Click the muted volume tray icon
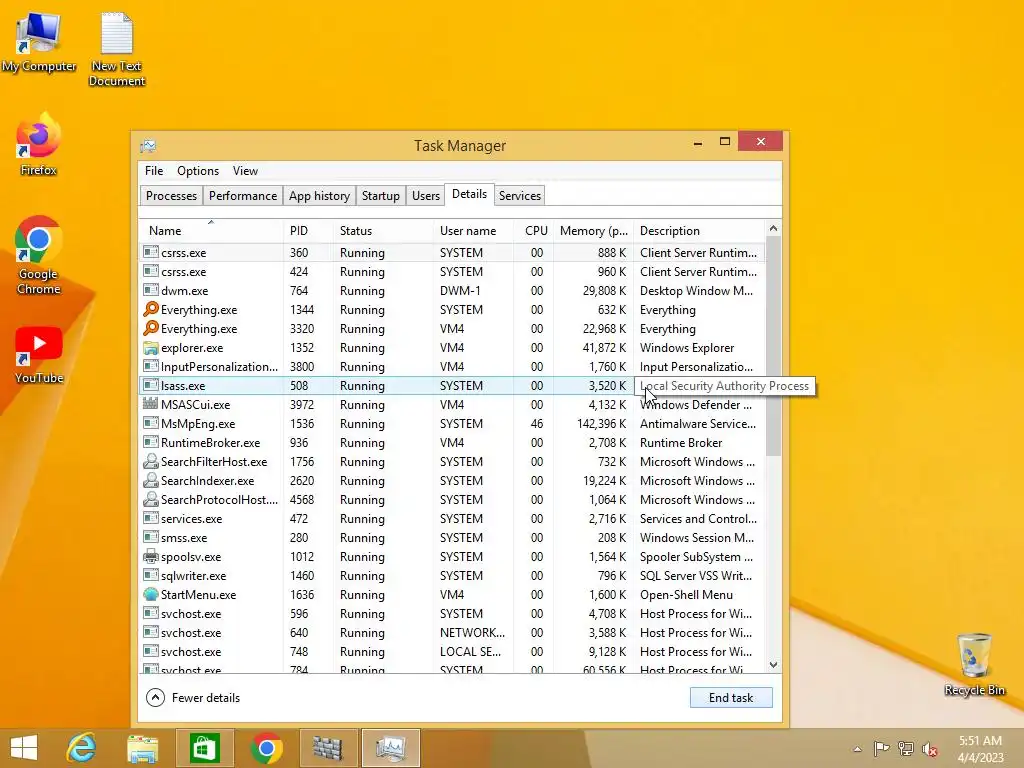 pos(929,748)
